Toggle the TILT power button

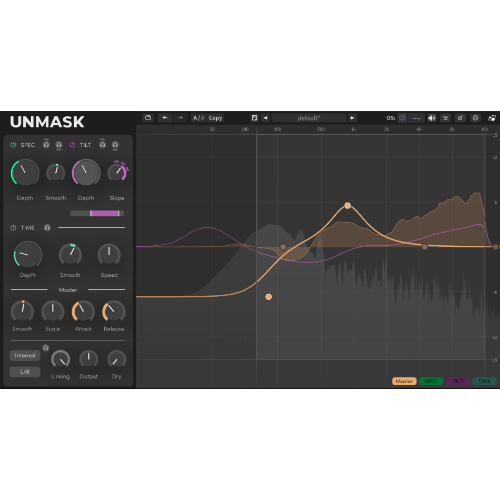pyautogui.click(x=72, y=145)
